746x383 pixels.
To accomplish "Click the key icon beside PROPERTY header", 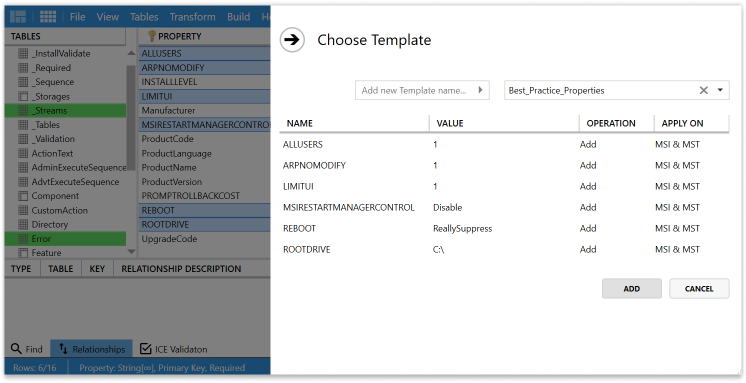I will 152,36.
